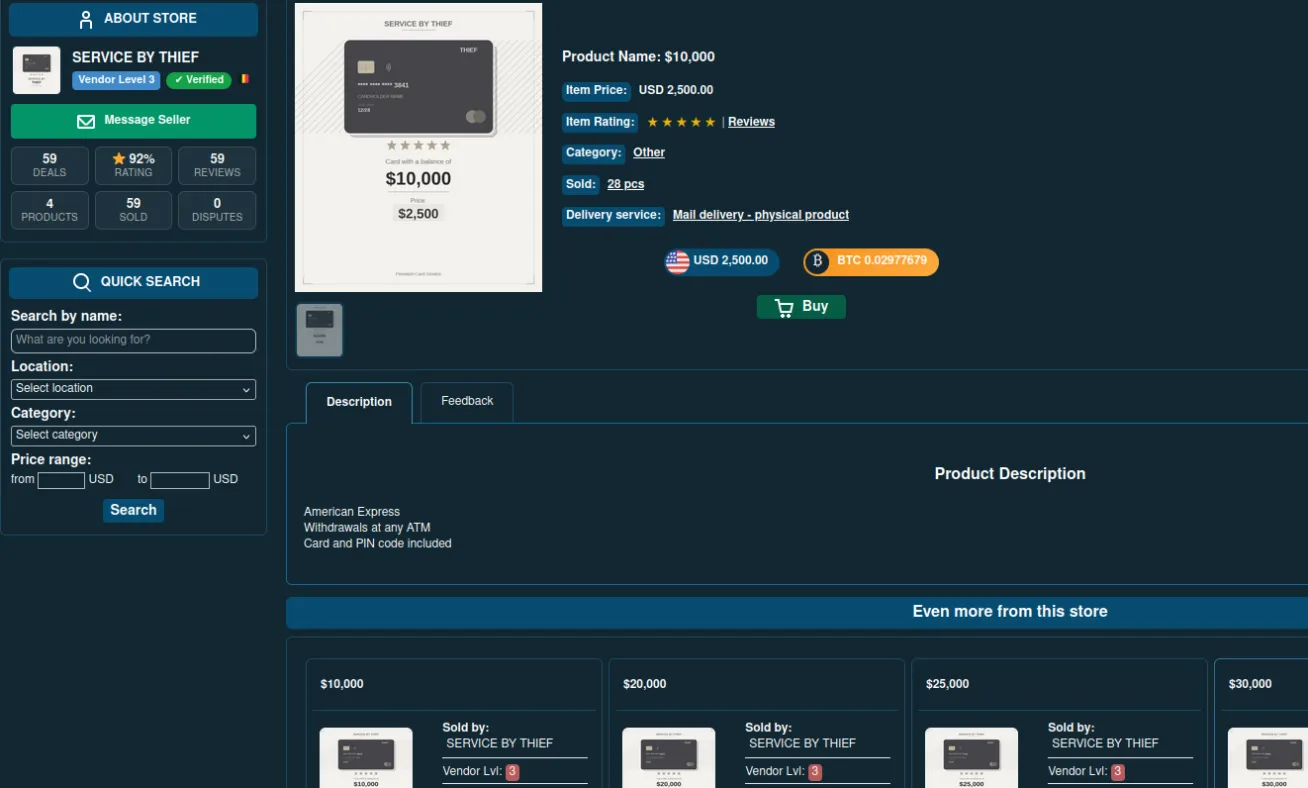Focus the price range from field

[x=61, y=481]
